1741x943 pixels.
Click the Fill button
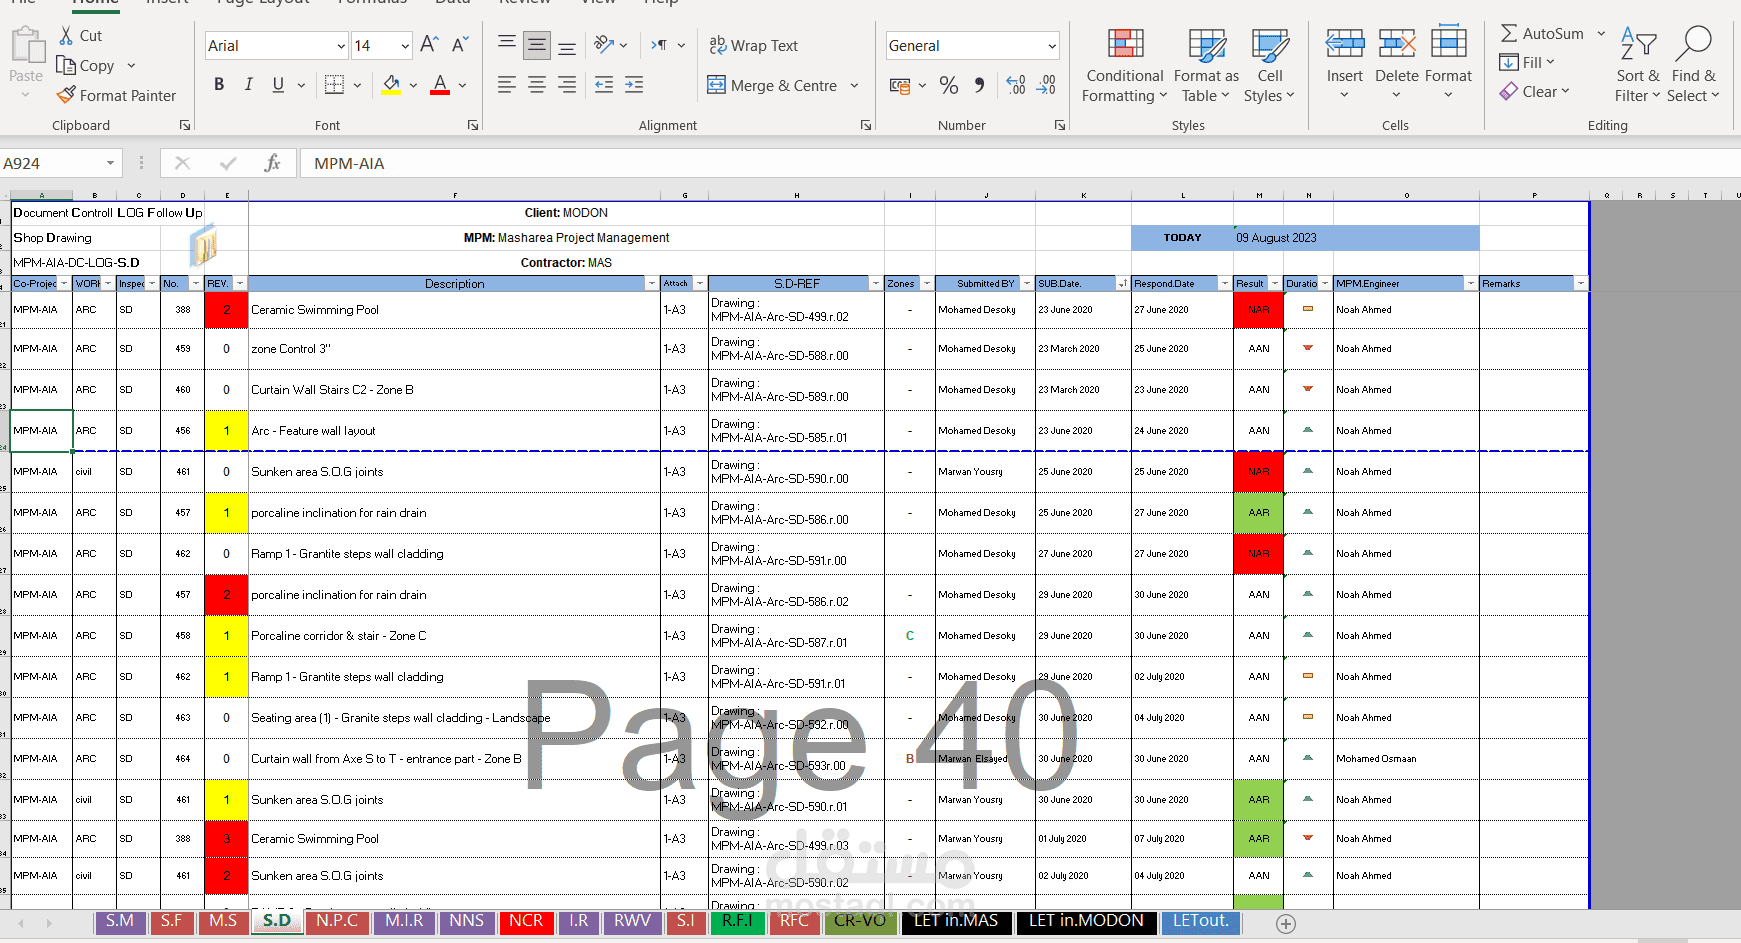1520,63
